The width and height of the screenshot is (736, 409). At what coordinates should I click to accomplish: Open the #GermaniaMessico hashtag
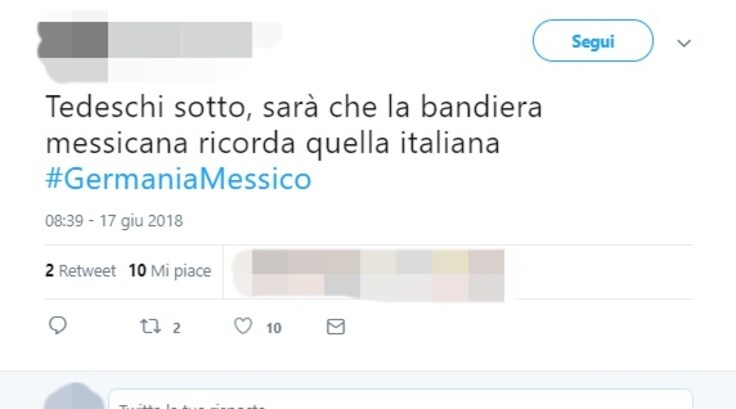178,179
